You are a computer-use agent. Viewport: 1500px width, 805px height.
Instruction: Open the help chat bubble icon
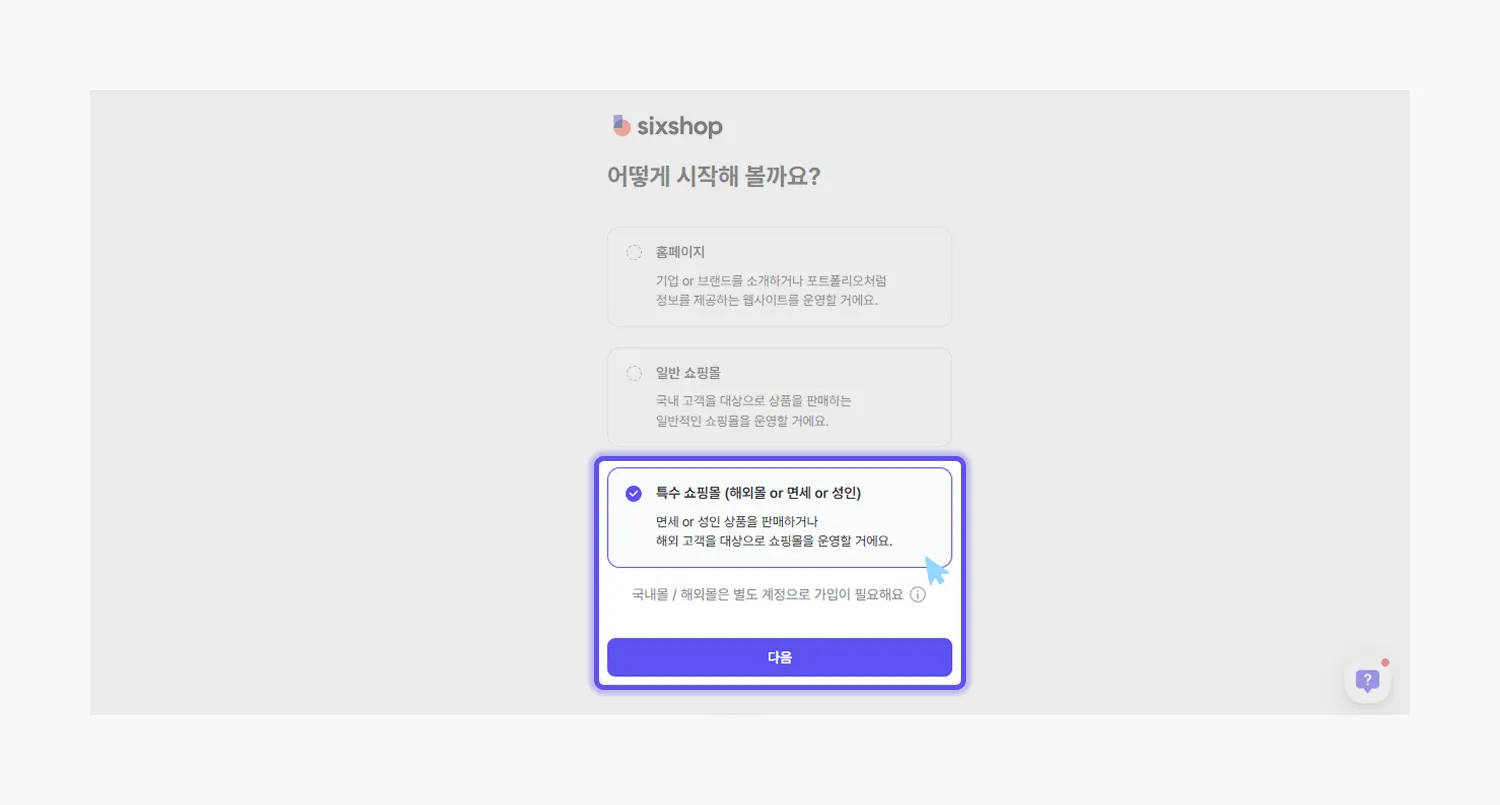[x=1367, y=681]
